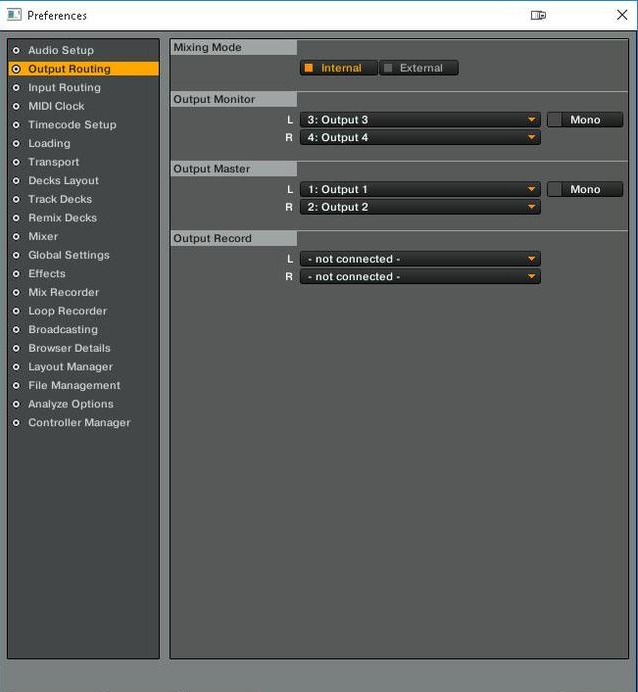Click the bullet icon beside Effects

(x=16, y=274)
